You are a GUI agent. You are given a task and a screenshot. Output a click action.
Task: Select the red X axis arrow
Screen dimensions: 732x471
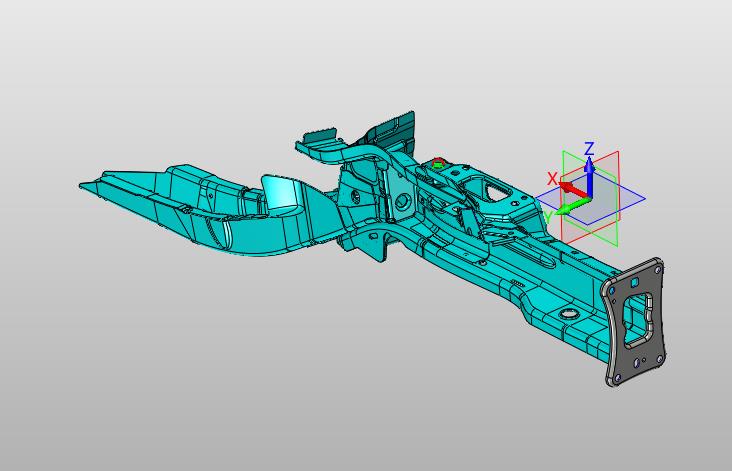pyautogui.click(x=574, y=190)
